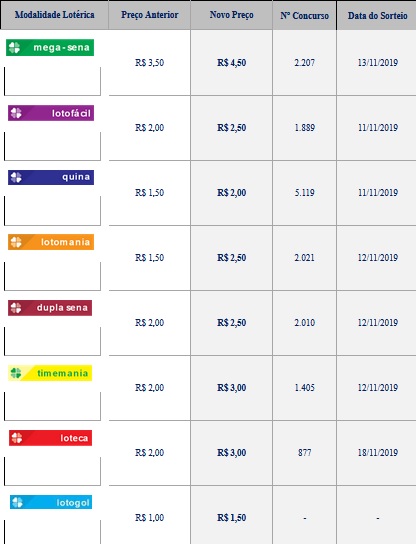Click the lotogol light blue logo

tap(51, 502)
